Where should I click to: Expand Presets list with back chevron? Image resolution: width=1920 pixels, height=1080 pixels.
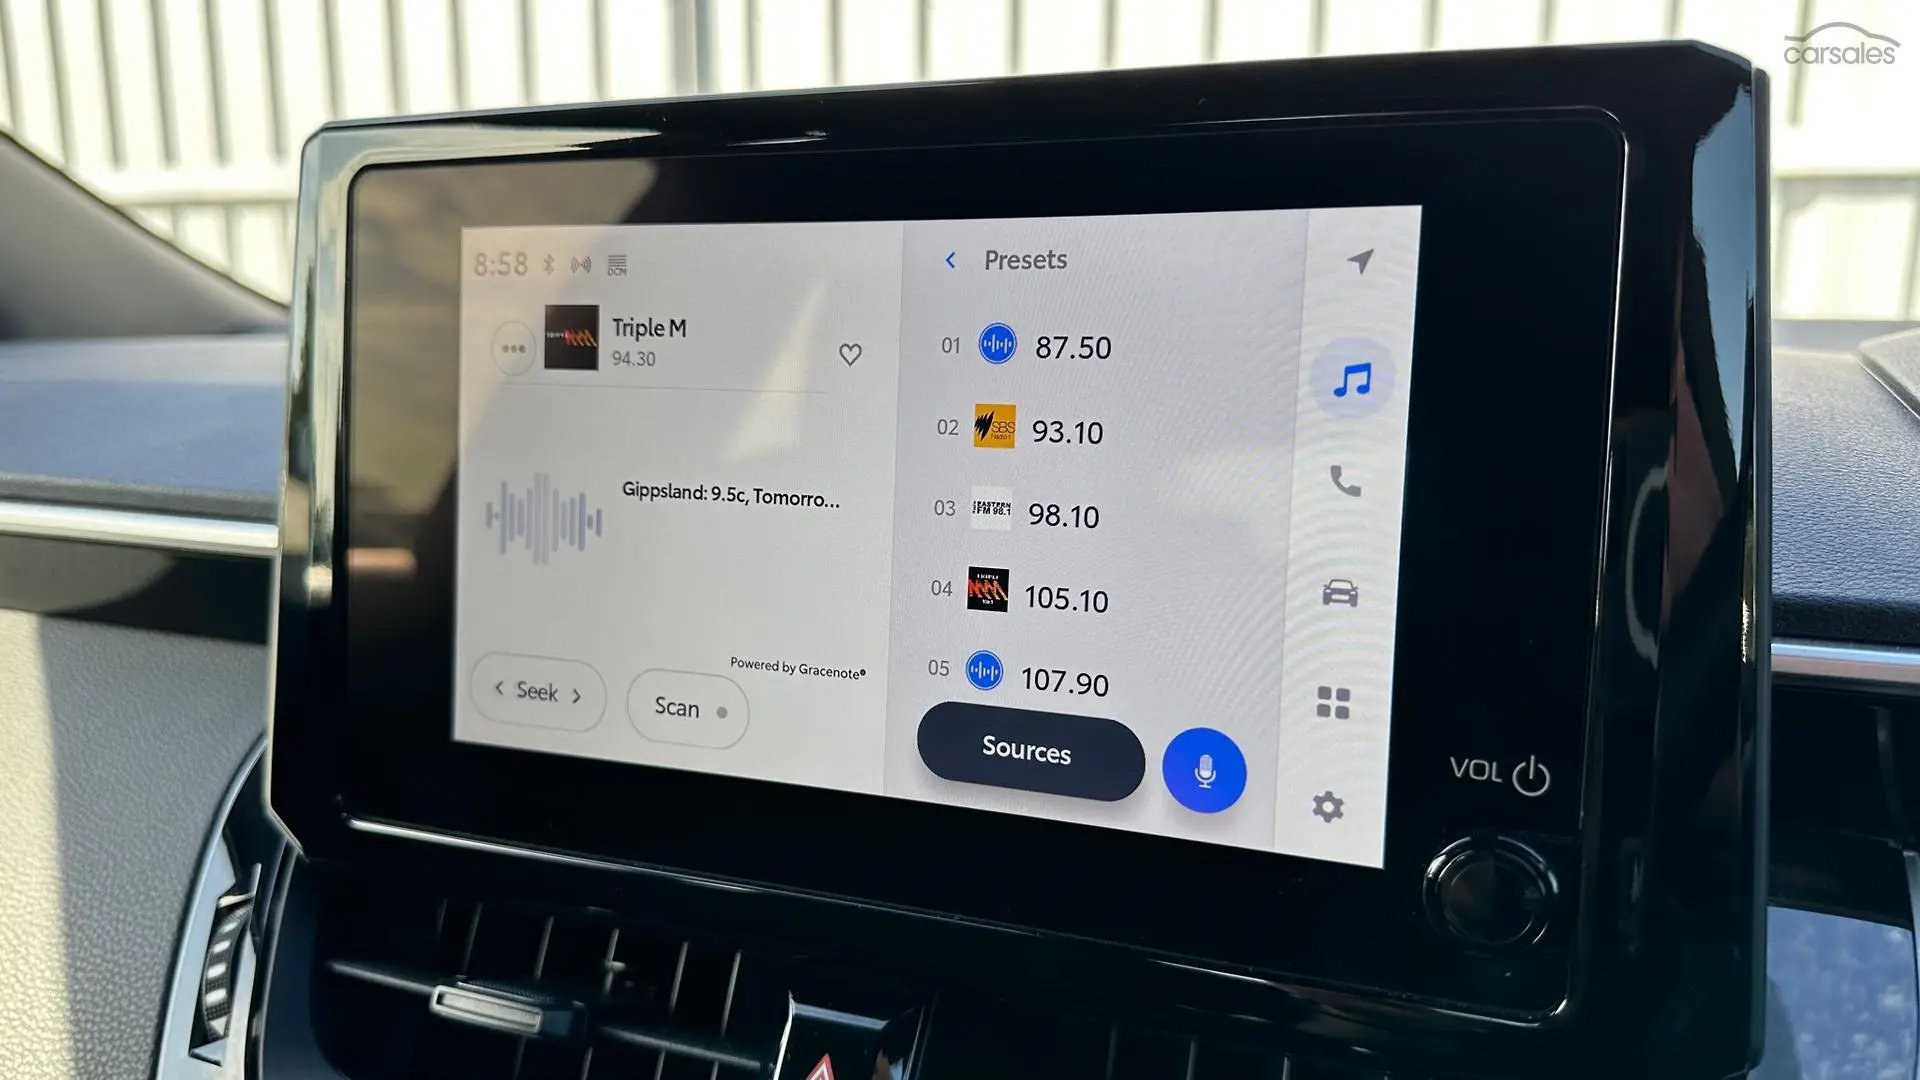pos(949,260)
